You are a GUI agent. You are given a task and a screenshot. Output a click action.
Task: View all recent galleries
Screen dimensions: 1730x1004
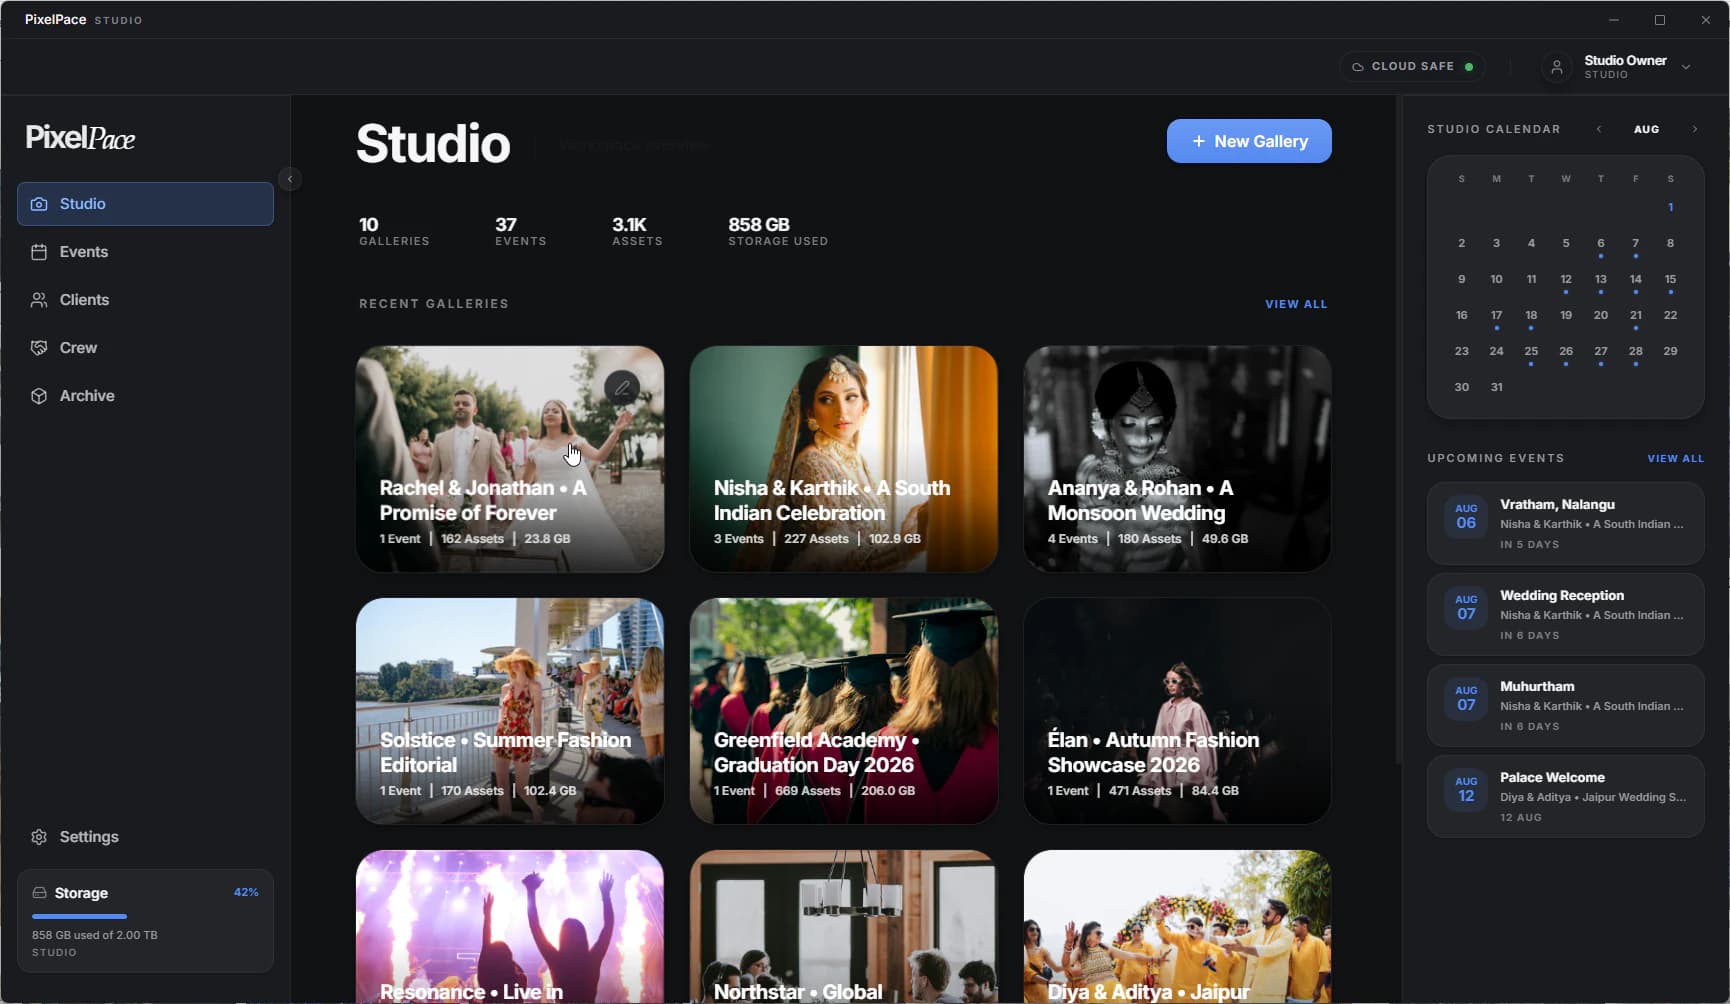click(x=1296, y=304)
